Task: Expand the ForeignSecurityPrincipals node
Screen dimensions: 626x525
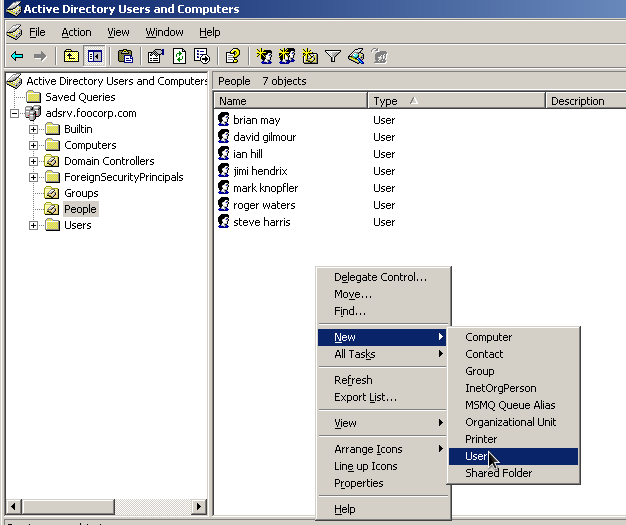Action: click(x=34, y=177)
